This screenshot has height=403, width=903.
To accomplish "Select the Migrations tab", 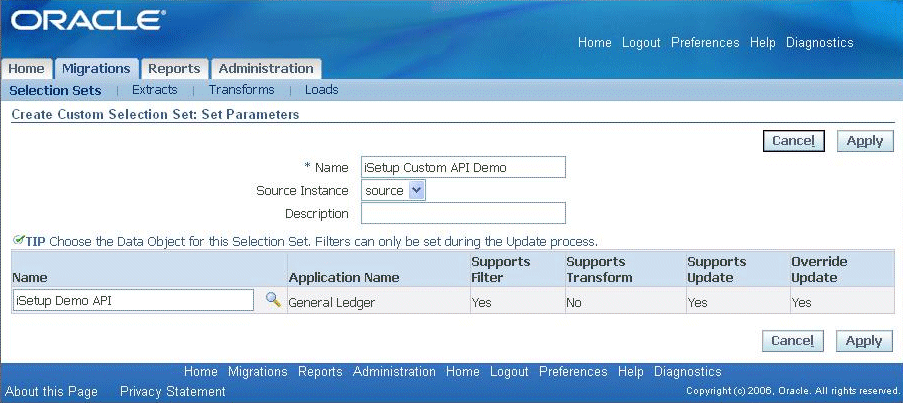I will pyautogui.click(x=96, y=69).
